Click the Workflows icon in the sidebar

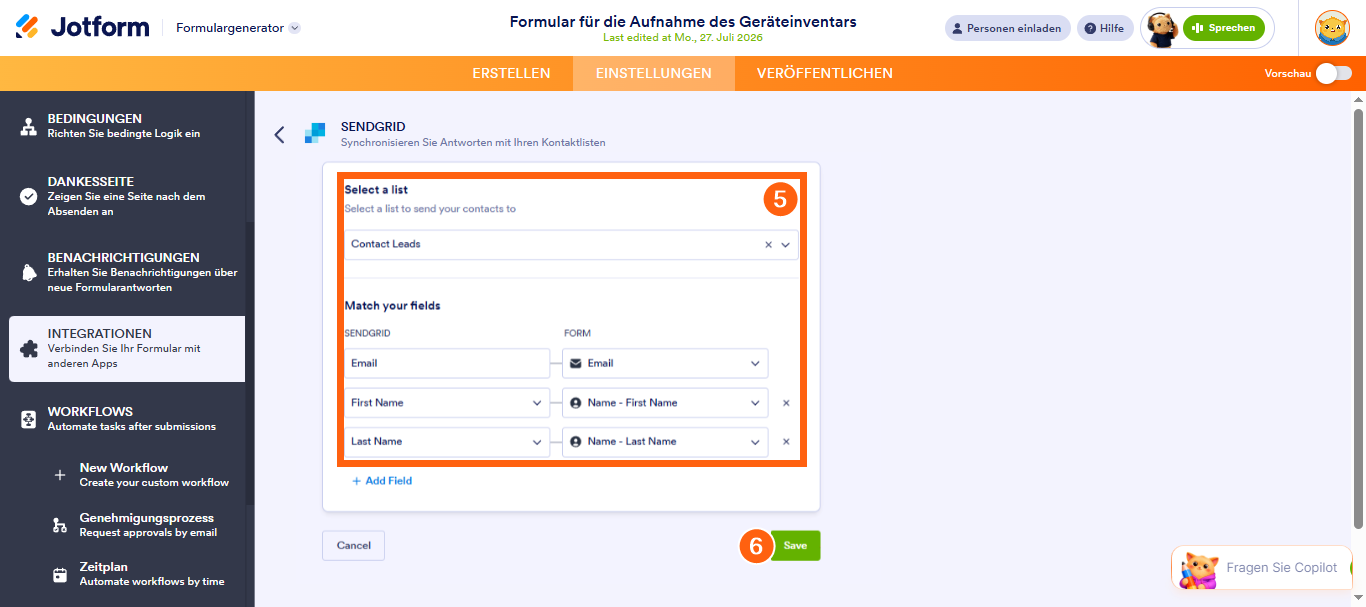click(x=29, y=419)
